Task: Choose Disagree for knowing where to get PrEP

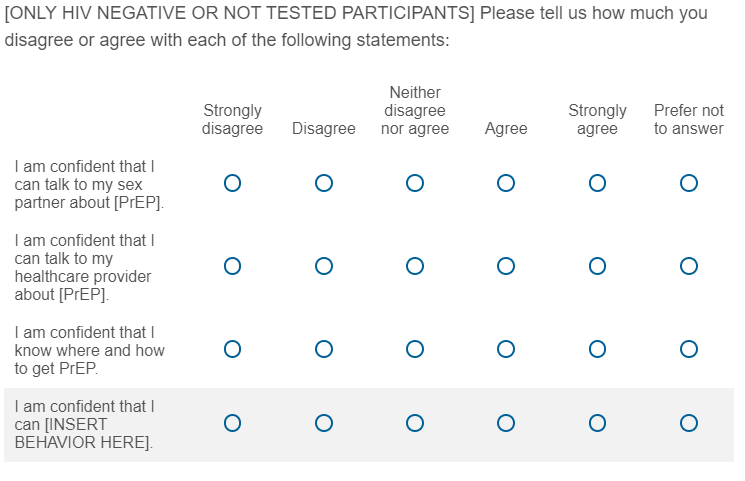Action: point(324,349)
